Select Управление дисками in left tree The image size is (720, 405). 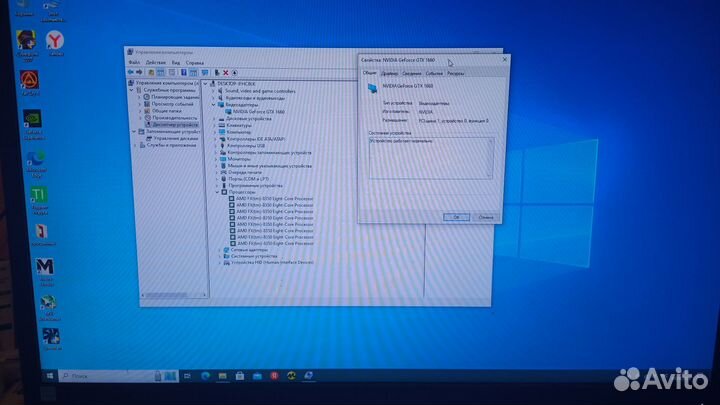(176, 138)
